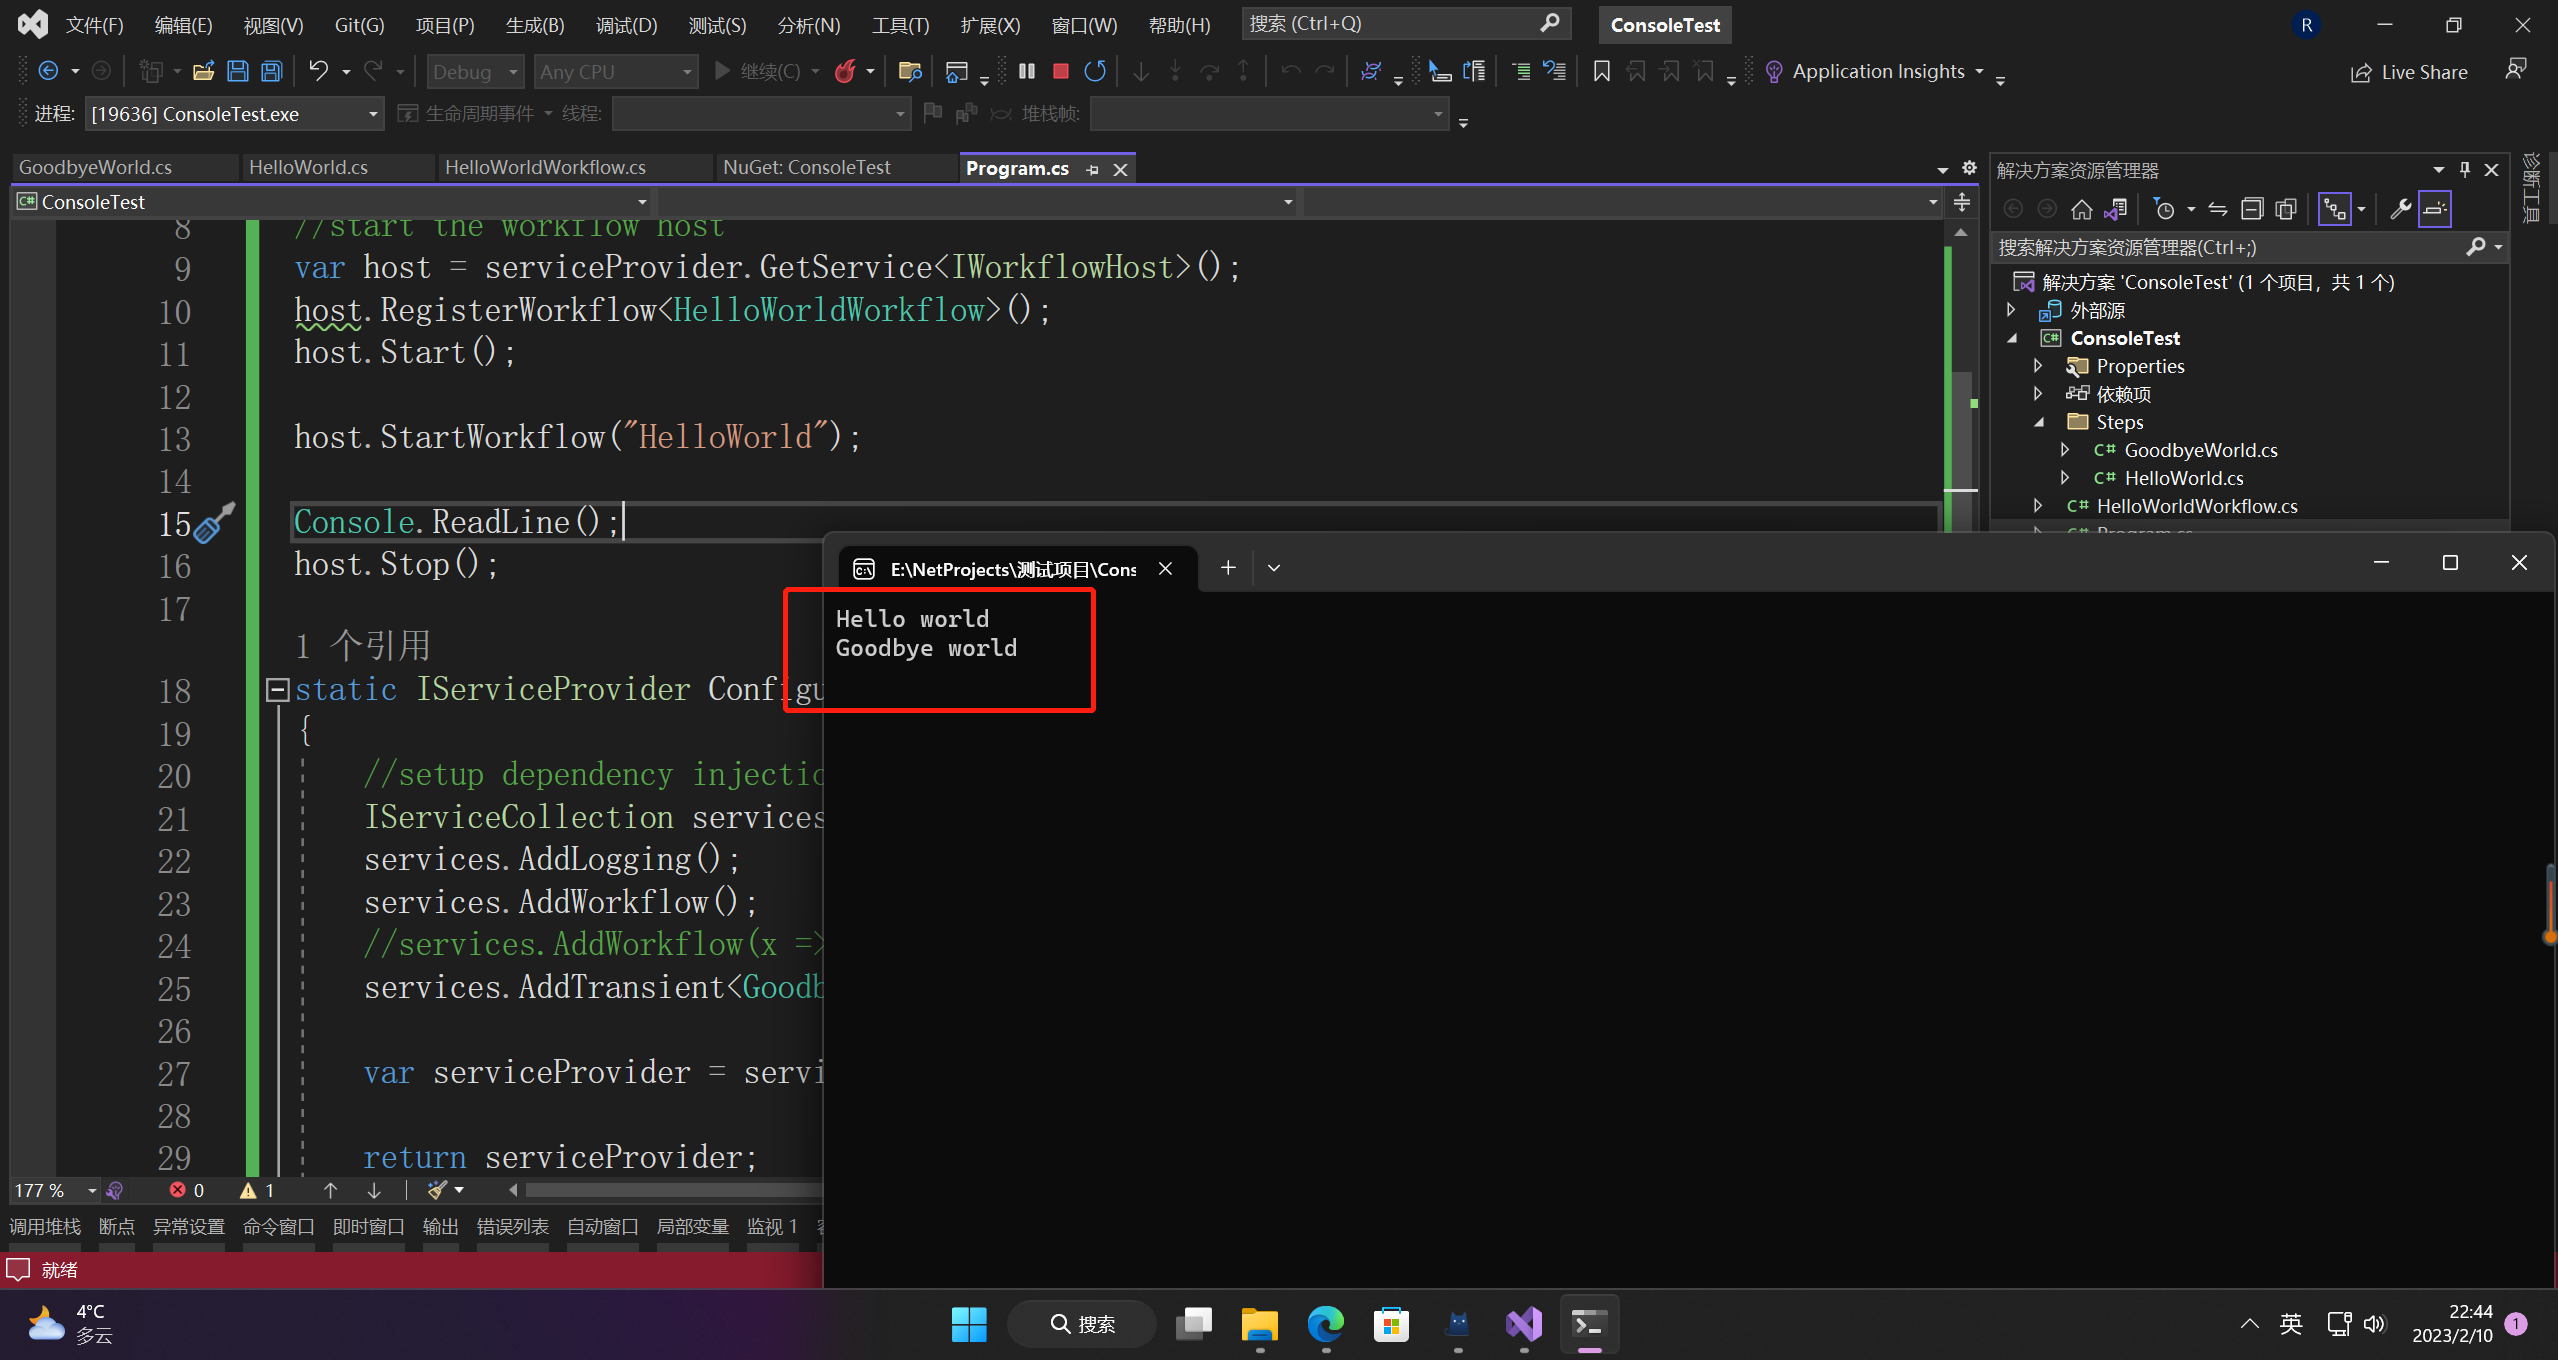This screenshot has width=2558, height=1360.
Task: Switch to the HelloWorldWorkflow.cs tab
Action: pos(545,167)
